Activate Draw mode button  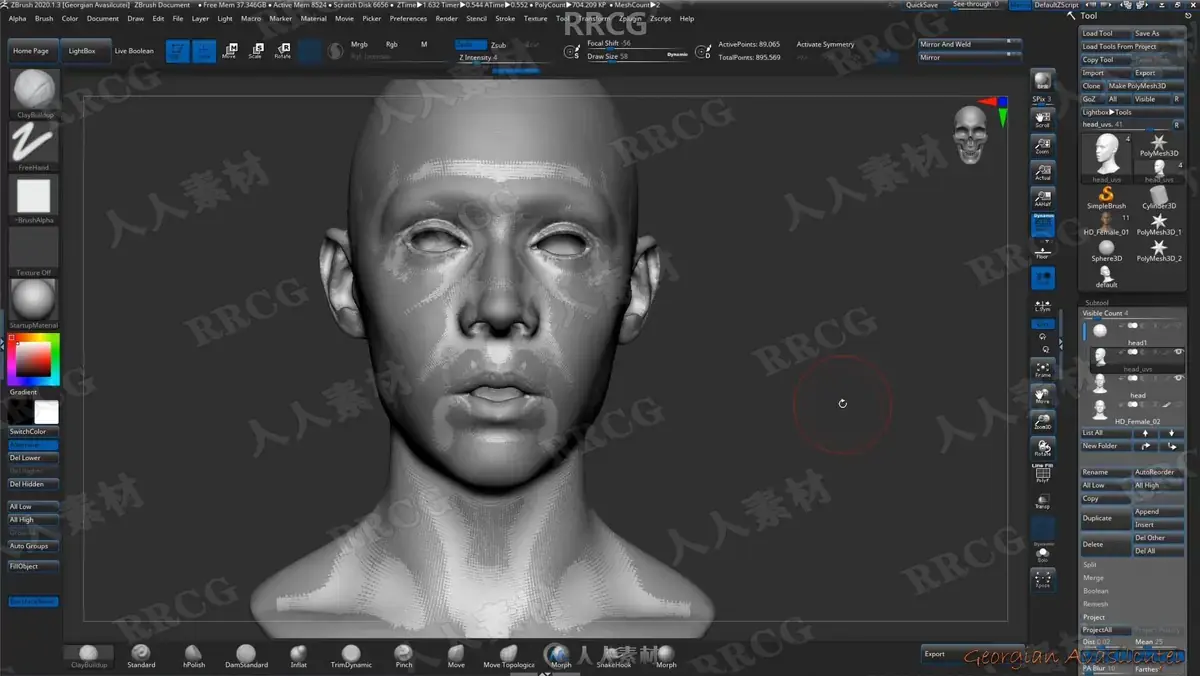(x=203, y=51)
